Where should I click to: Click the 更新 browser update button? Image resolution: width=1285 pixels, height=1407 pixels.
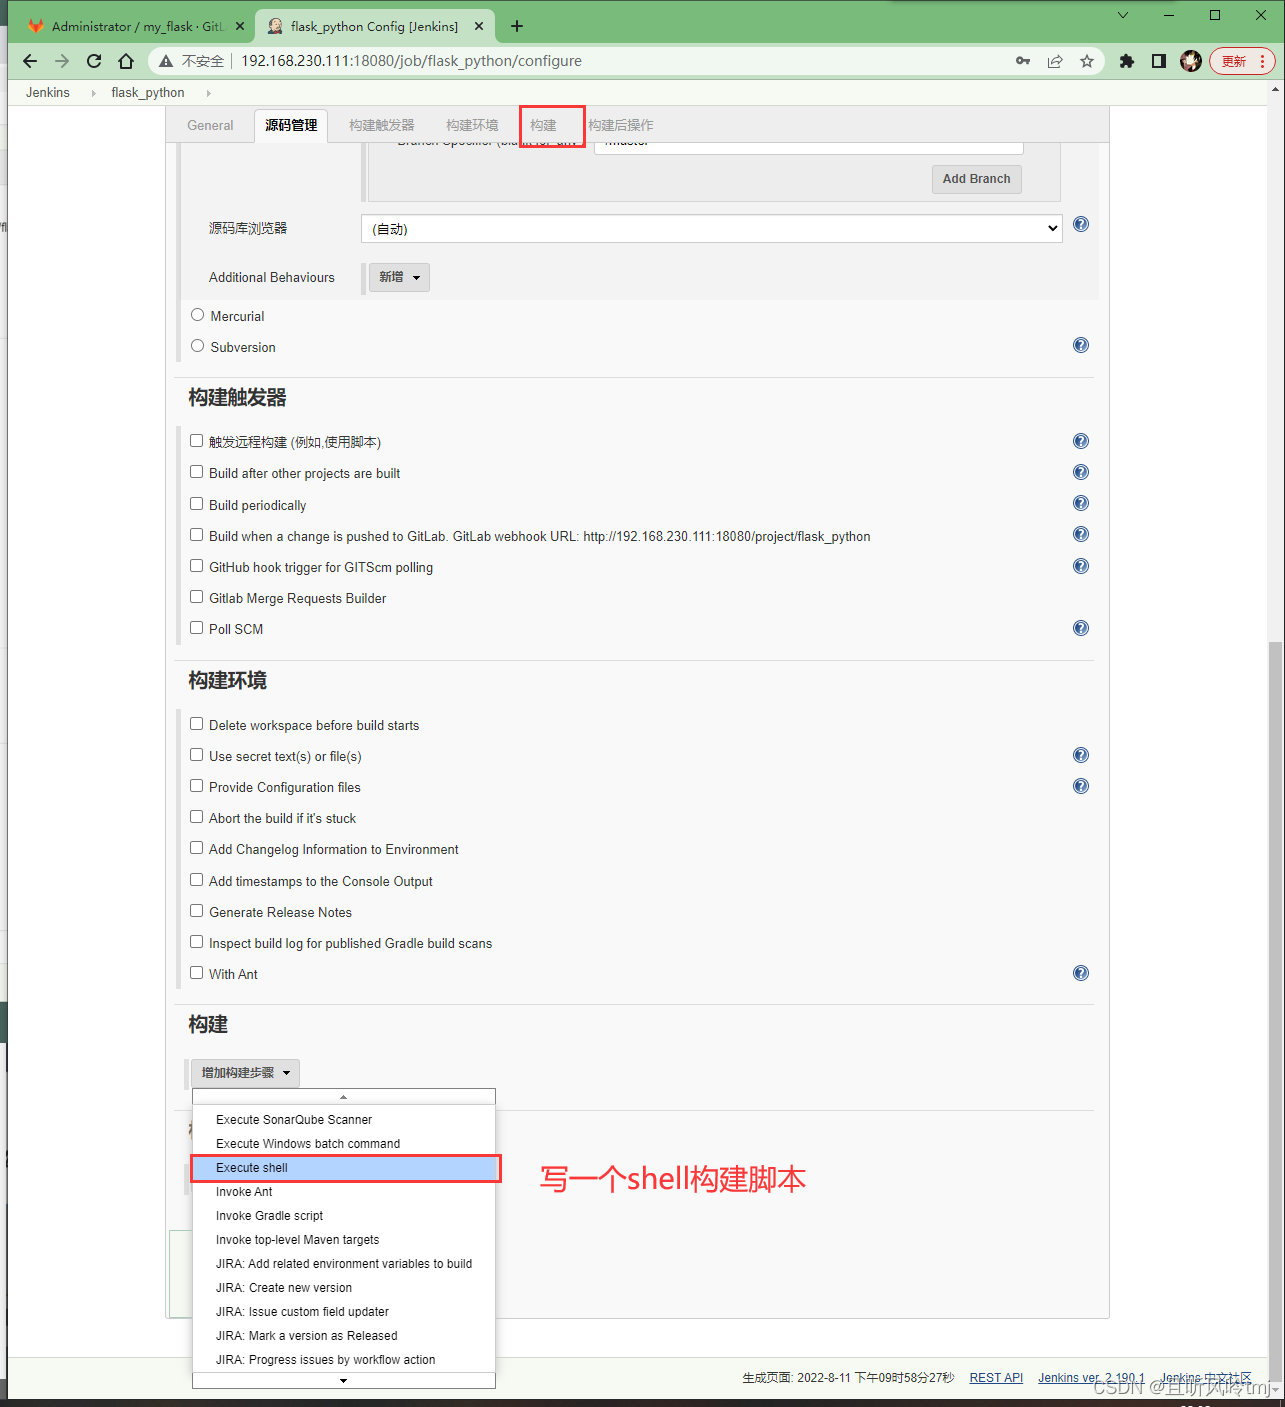tap(1242, 61)
